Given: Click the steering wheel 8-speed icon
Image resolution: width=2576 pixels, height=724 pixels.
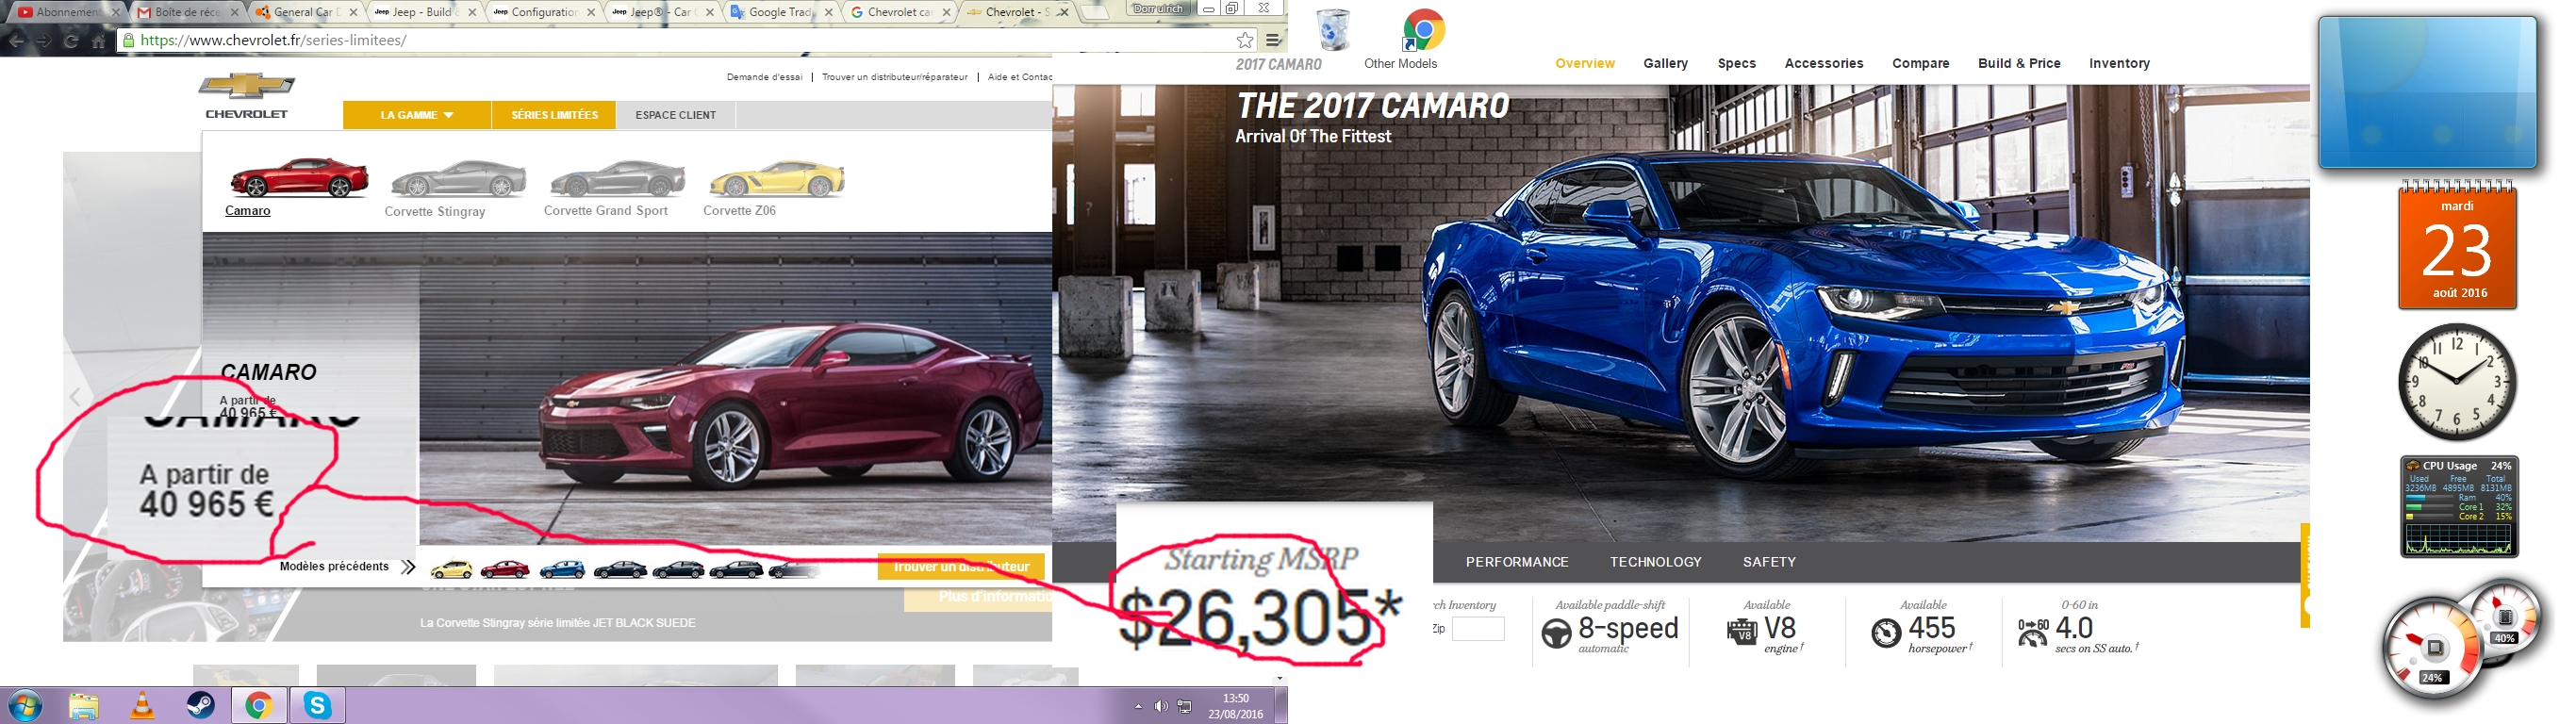Looking at the screenshot, I should (x=1556, y=634).
